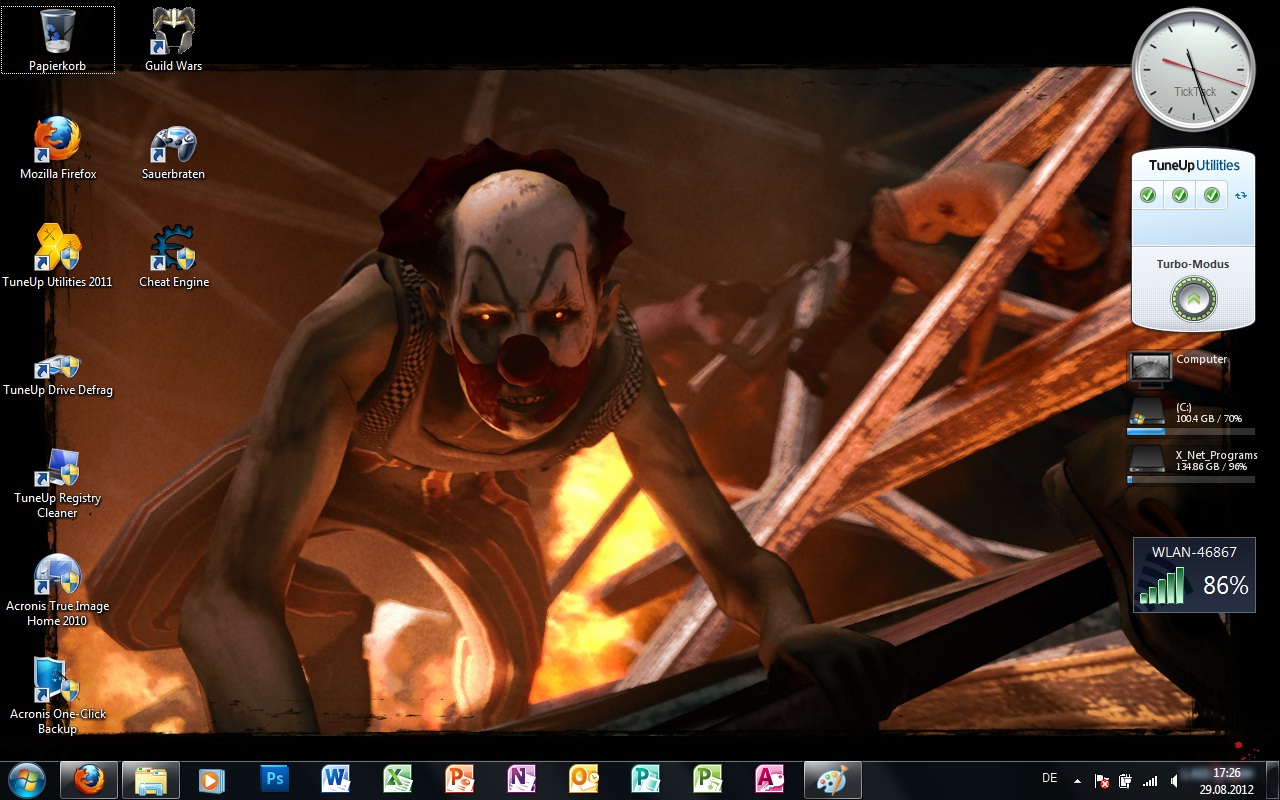Open Publisher teal icon in the taskbar
This screenshot has height=800, width=1280.
pos(646,780)
